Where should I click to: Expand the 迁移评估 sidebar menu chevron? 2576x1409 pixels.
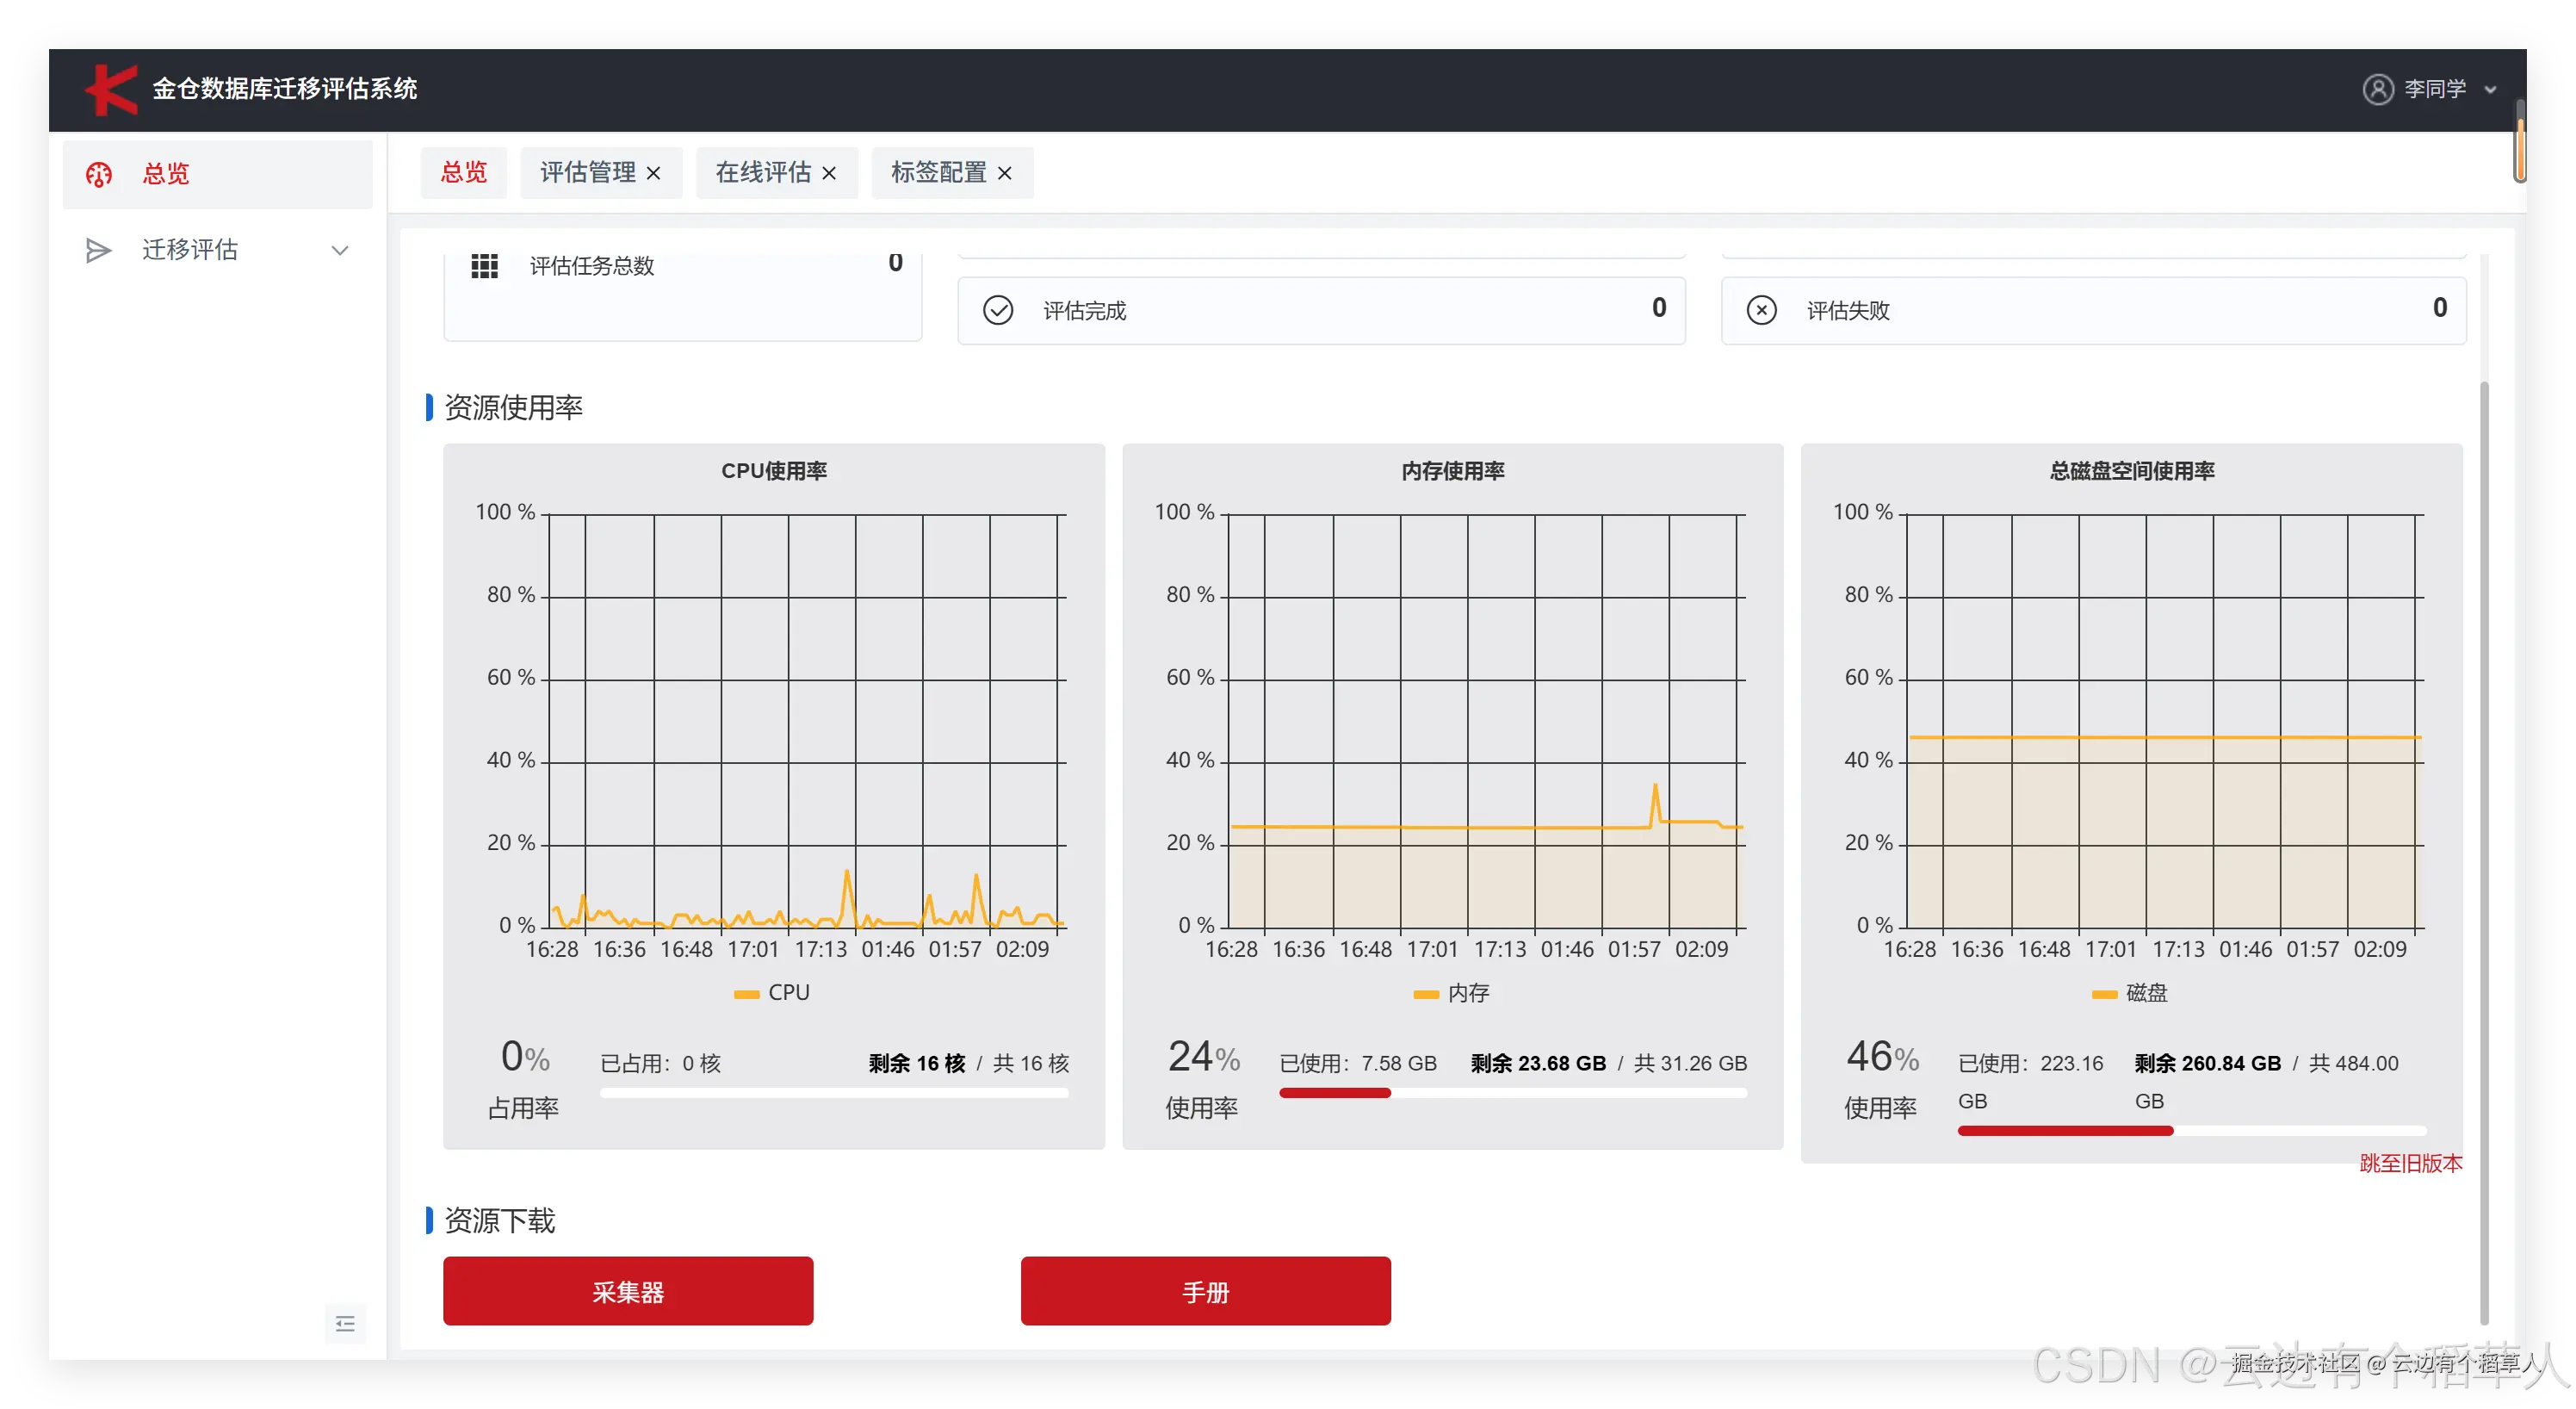tap(340, 250)
